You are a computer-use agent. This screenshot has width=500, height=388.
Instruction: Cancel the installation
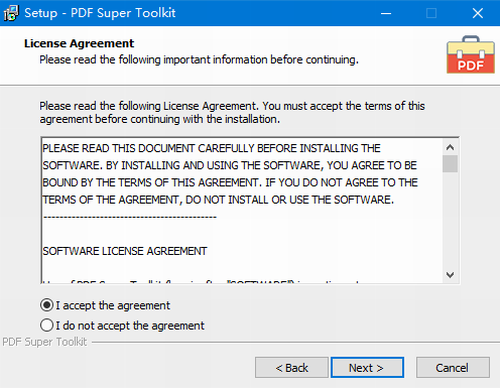point(453,368)
